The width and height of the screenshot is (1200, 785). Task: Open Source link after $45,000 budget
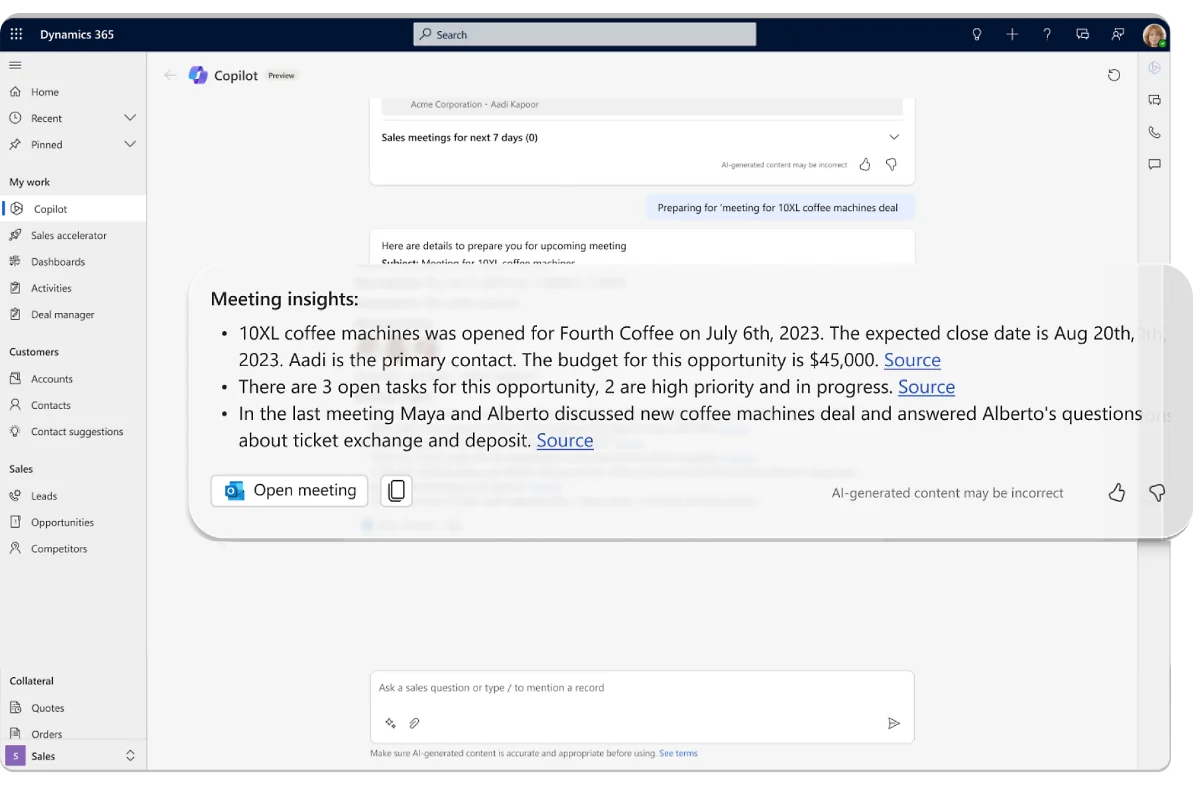pyautogui.click(x=912, y=360)
